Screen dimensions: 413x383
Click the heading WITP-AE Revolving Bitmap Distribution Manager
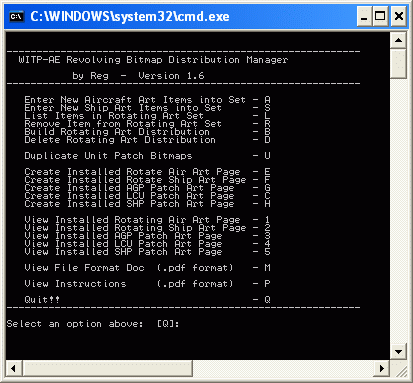(x=153, y=60)
